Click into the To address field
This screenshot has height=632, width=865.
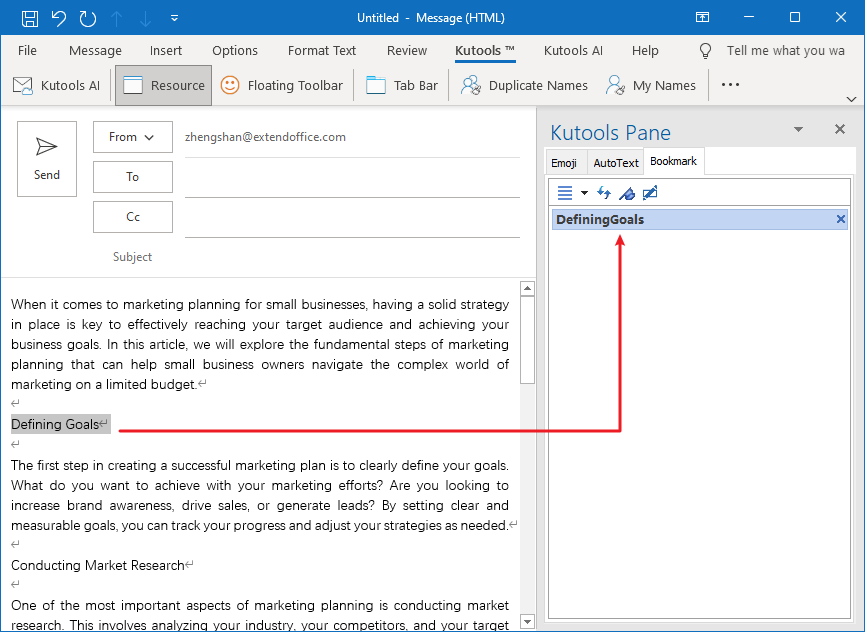(352, 179)
